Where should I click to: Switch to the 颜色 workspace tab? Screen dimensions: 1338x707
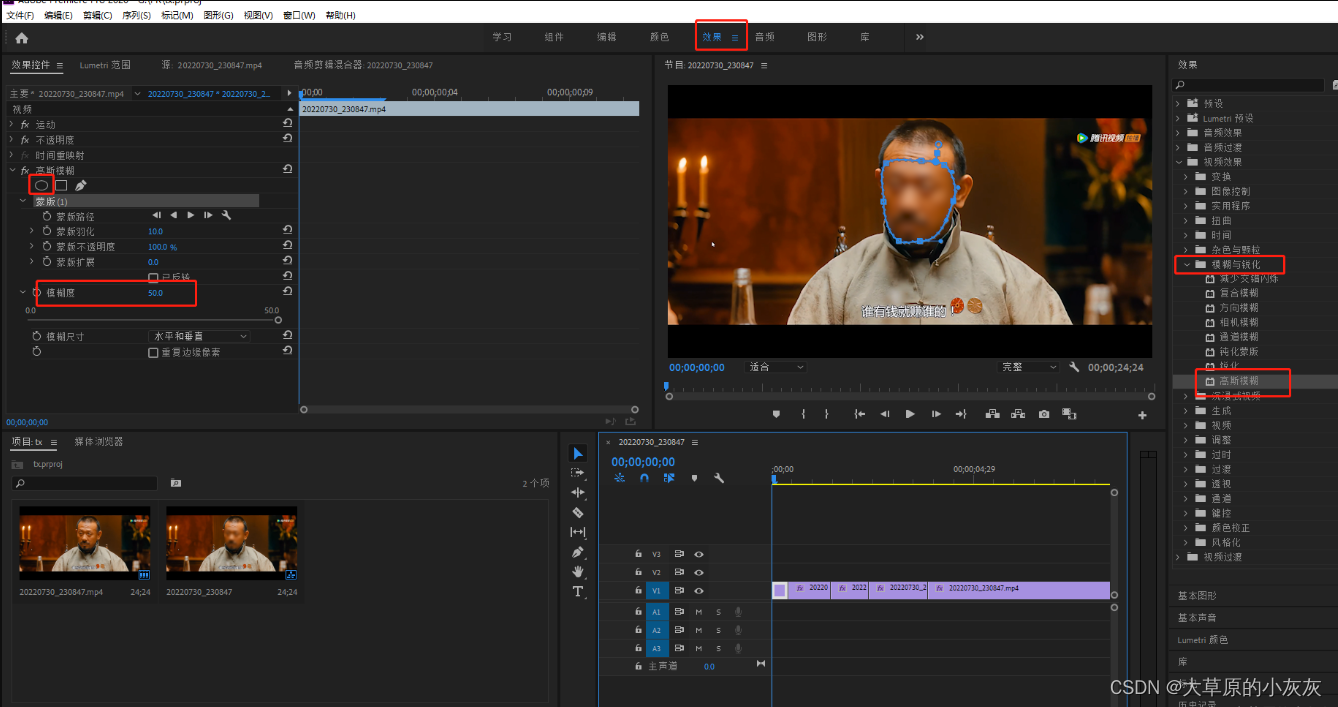click(659, 37)
